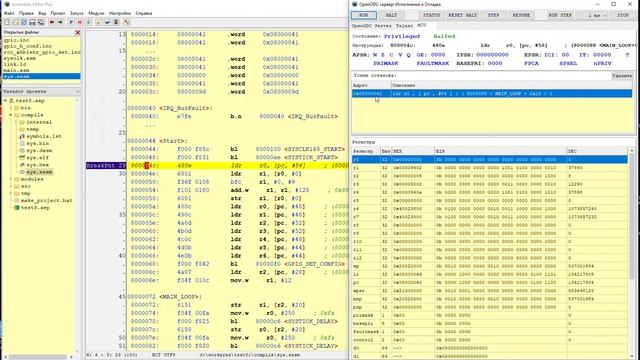
Task: Select the sp register row
Action: (x=489, y=266)
